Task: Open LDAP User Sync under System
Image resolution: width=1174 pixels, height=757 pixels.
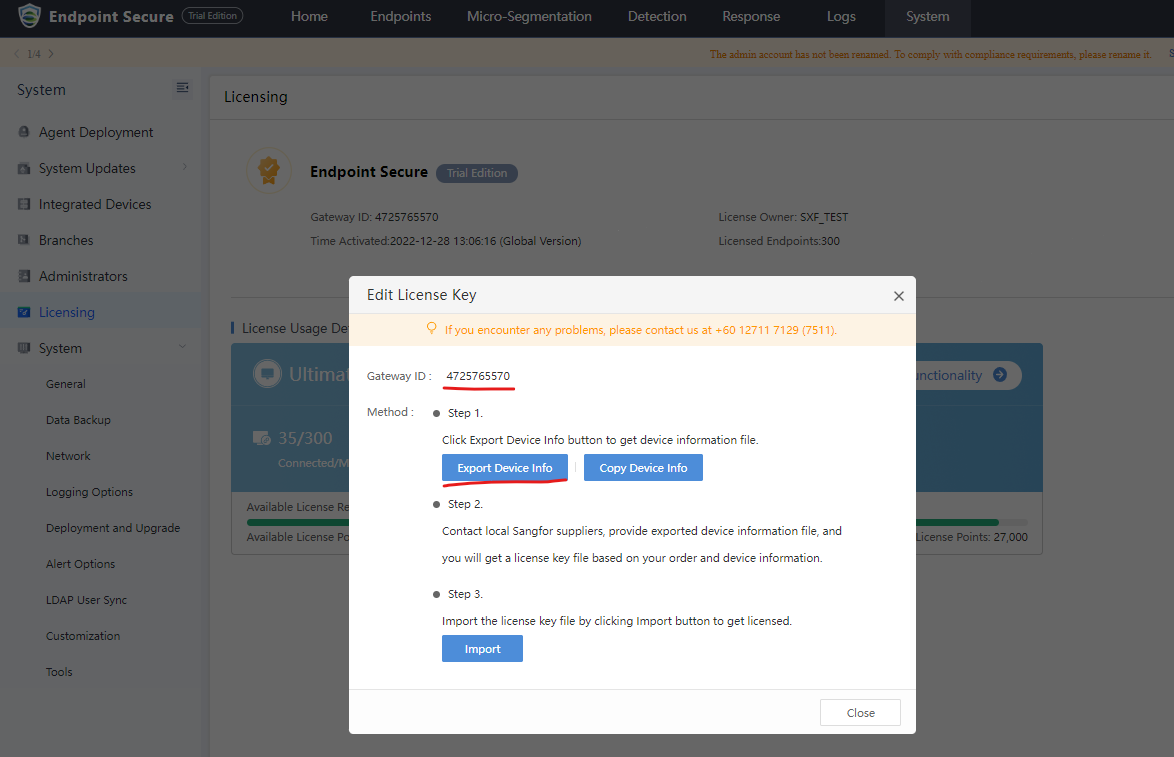Action: coord(86,600)
